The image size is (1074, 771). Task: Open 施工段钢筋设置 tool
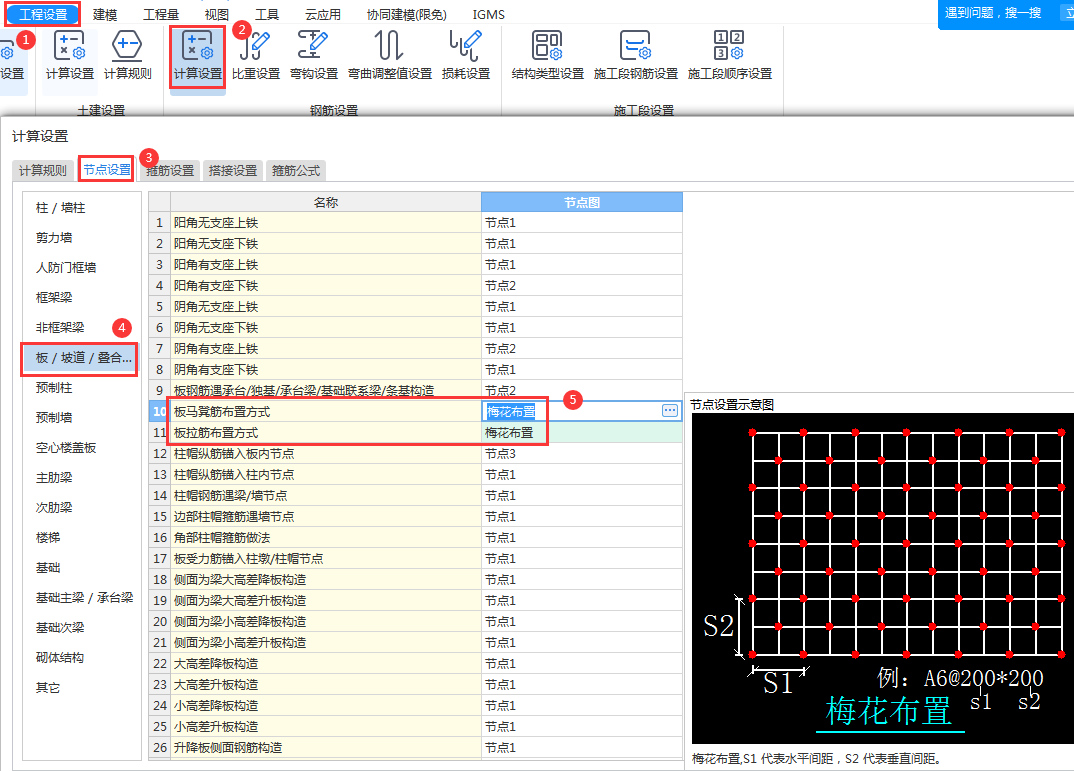pos(636,56)
